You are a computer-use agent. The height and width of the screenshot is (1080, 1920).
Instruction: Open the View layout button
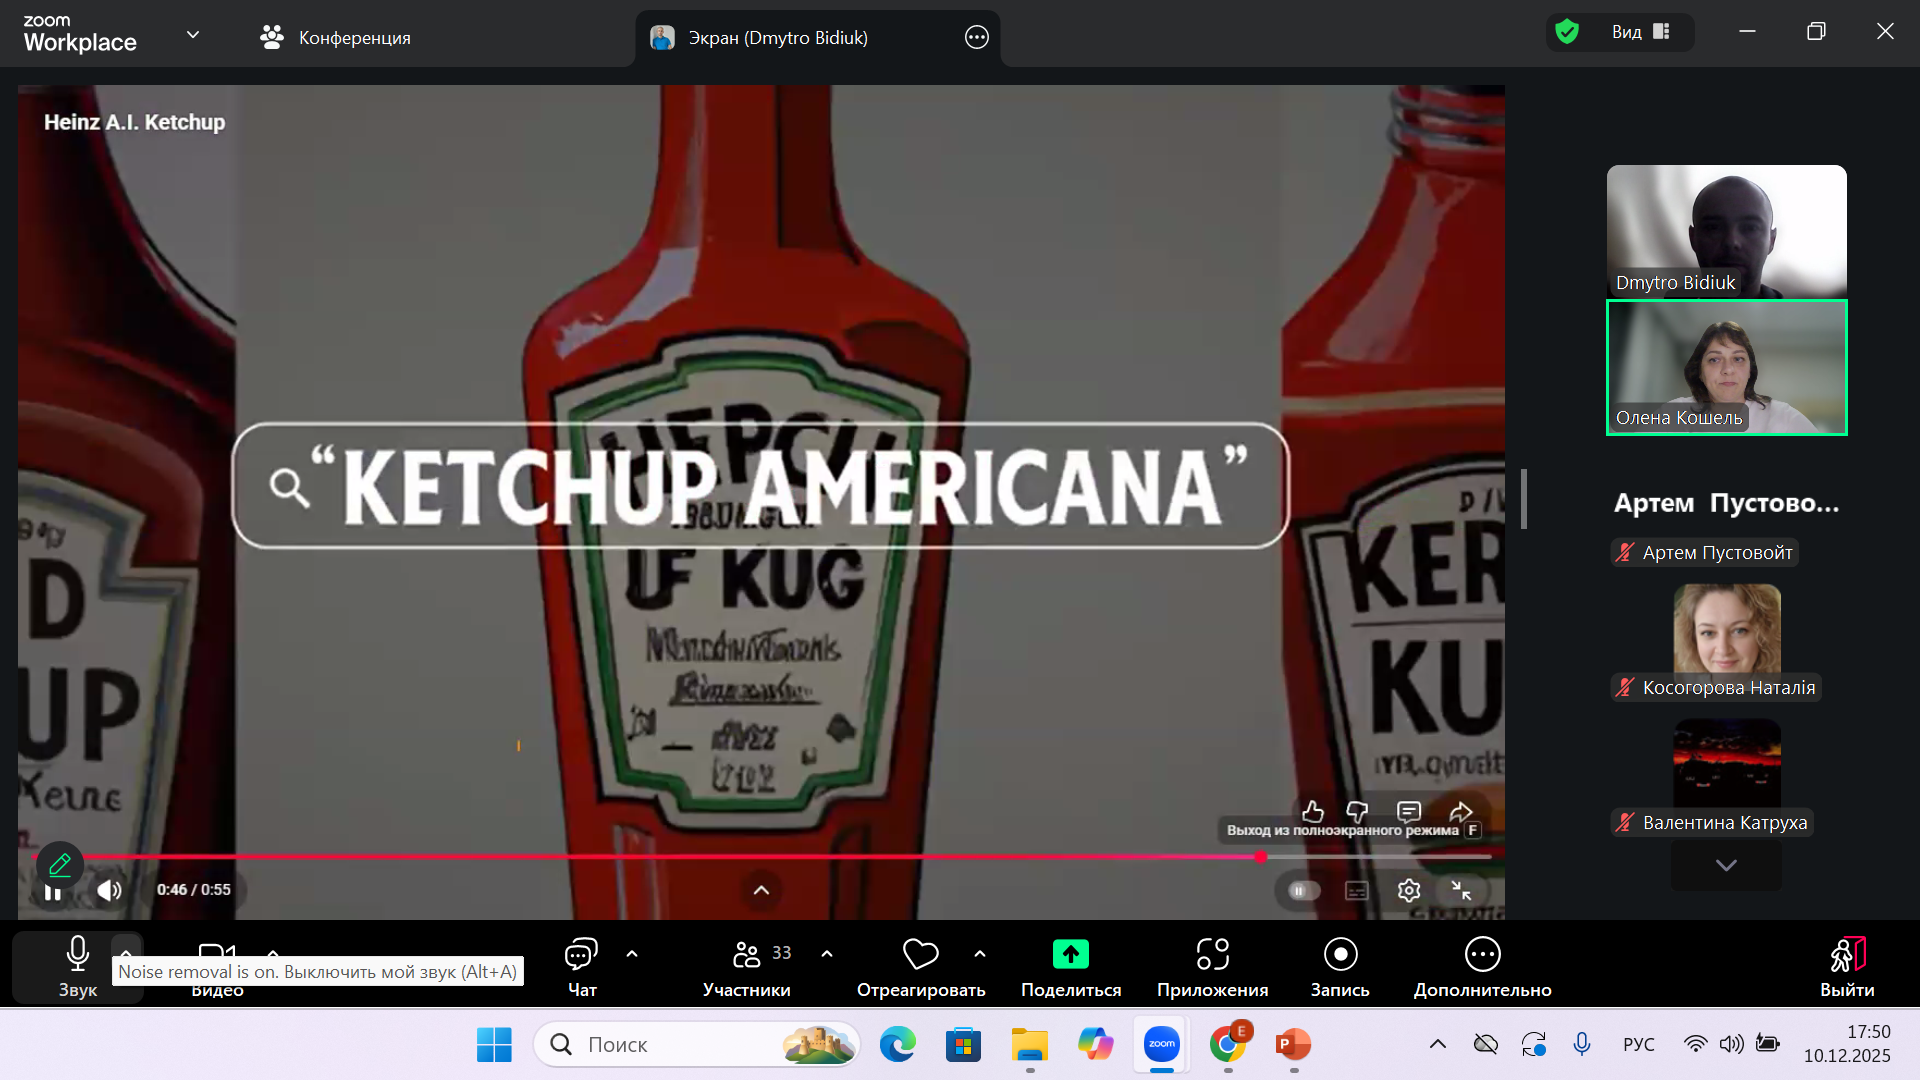(x=1640, y=32)
